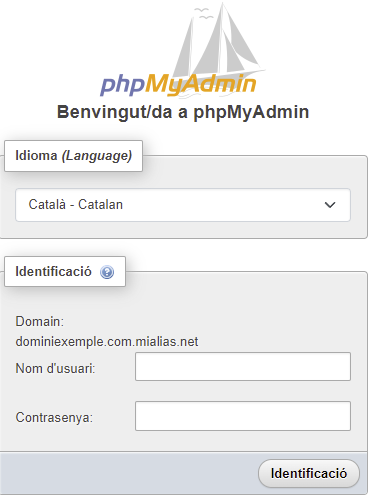This screenshot has width=368, height=495.
Task: Click the 'Identificació' section legend text
Action: pyautogui.click(x=53, y=272)
